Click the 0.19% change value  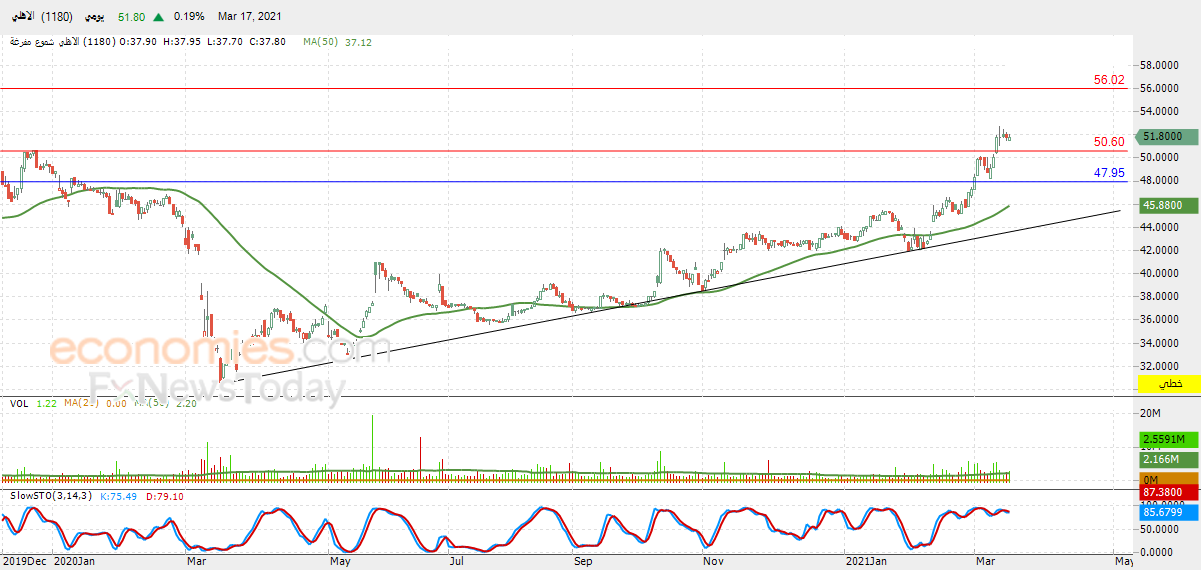pos(189,17)
